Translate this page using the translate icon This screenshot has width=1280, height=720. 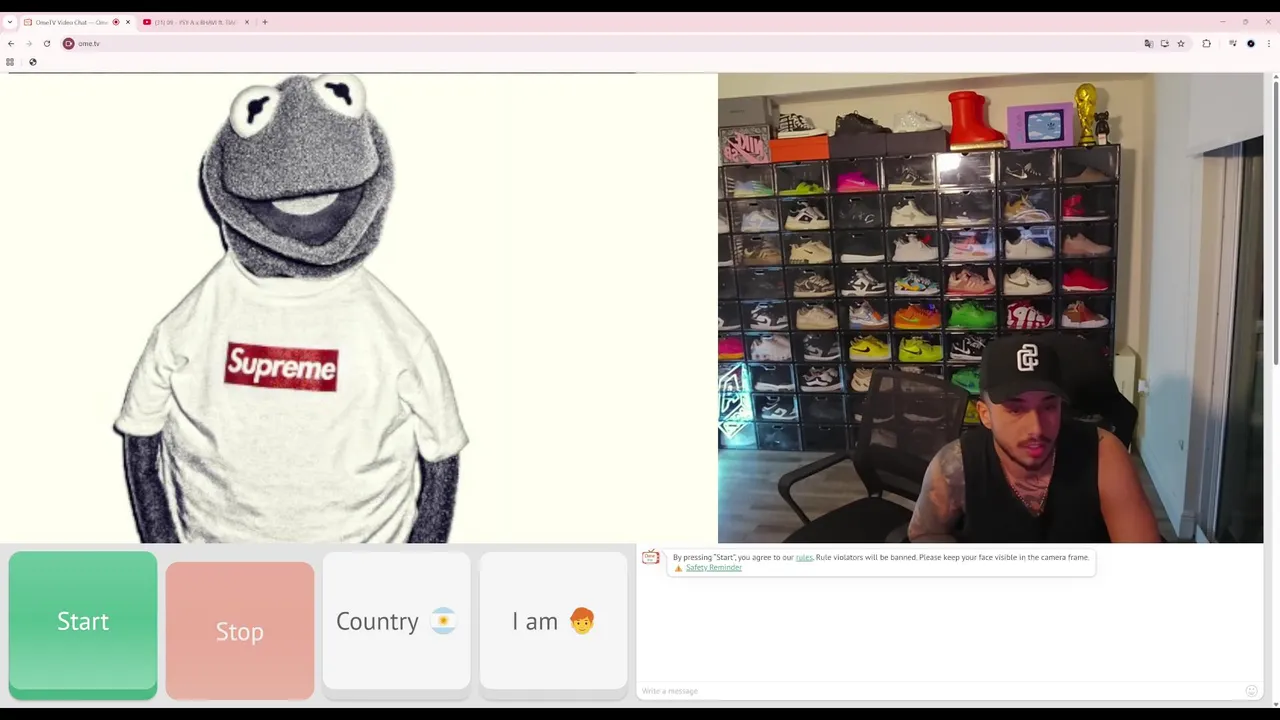1148,43
